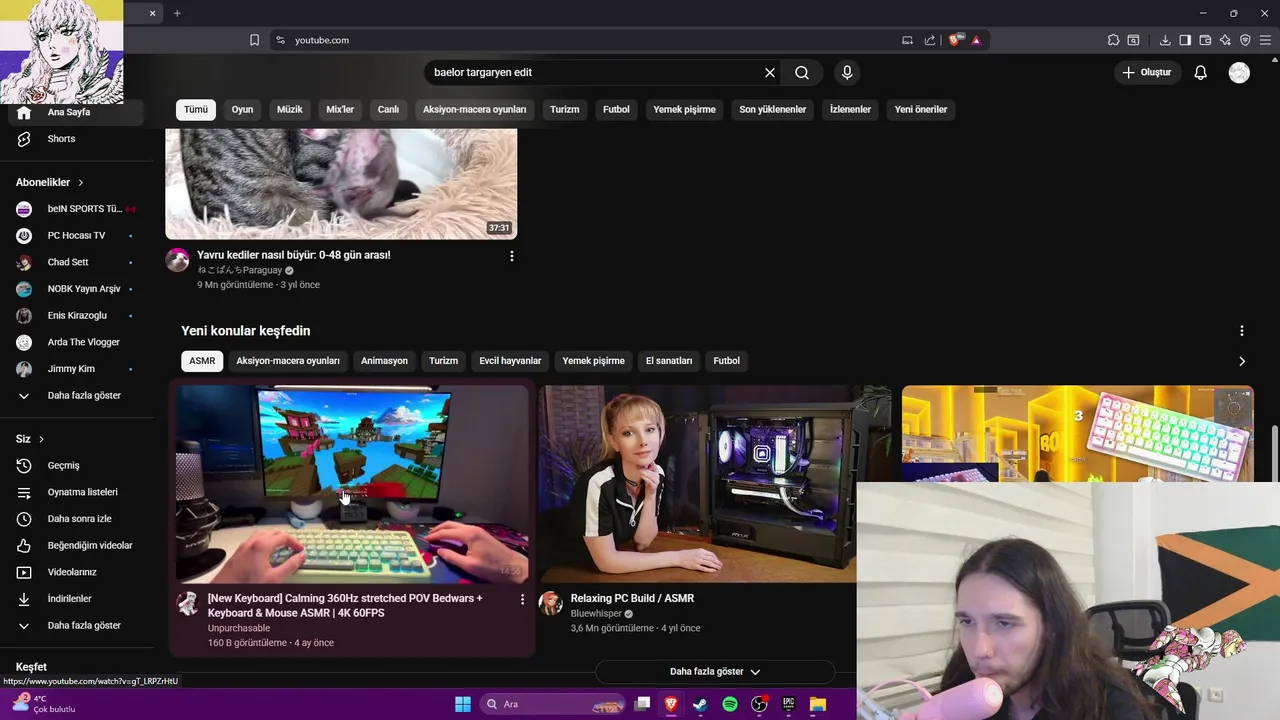This screenshot has width=1280, height=720.
Task: Select the Canlı filter chip
Action: [388, 109]
